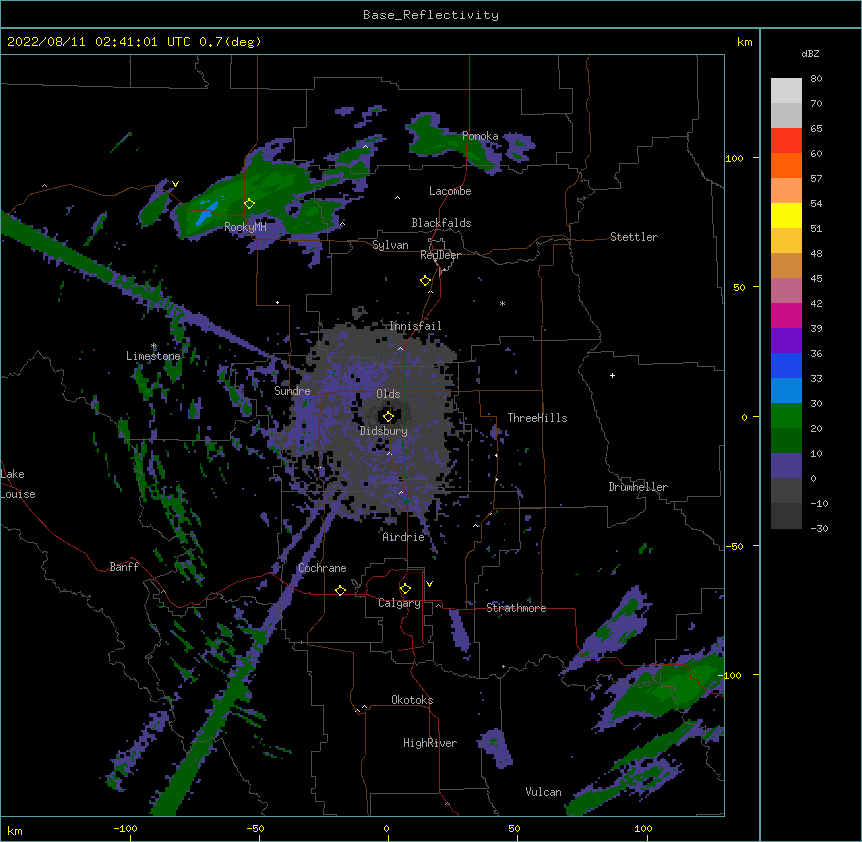Select the purple 36-39 dBZ legend swatch
This screenshot has width=862, height=842.
786,341
